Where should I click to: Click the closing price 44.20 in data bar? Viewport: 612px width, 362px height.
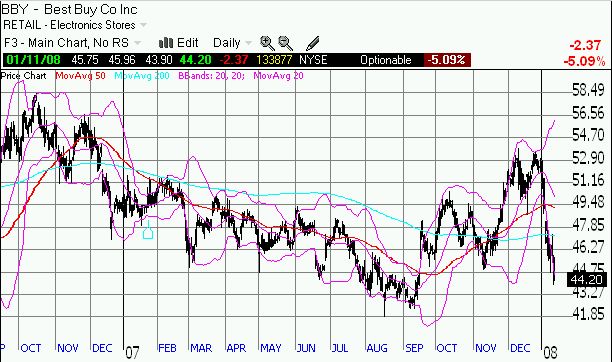point(195,60)
